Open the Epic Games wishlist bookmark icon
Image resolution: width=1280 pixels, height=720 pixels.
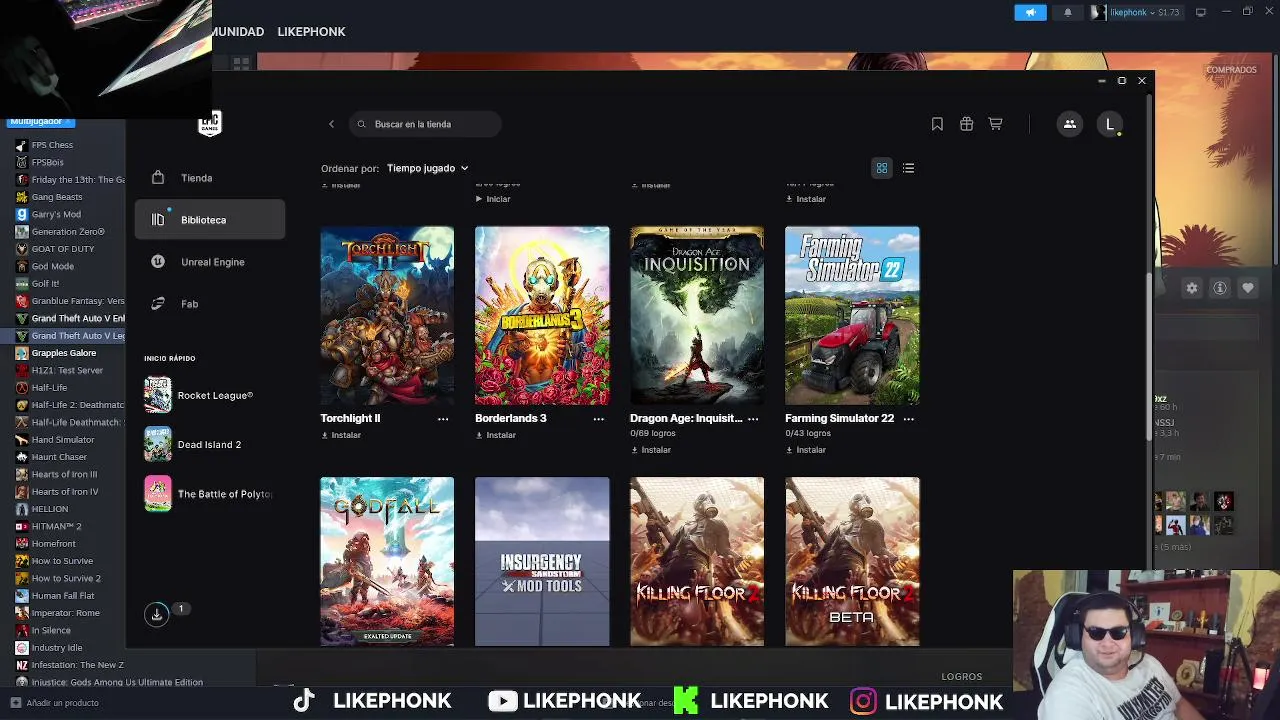tap(937, 124)
